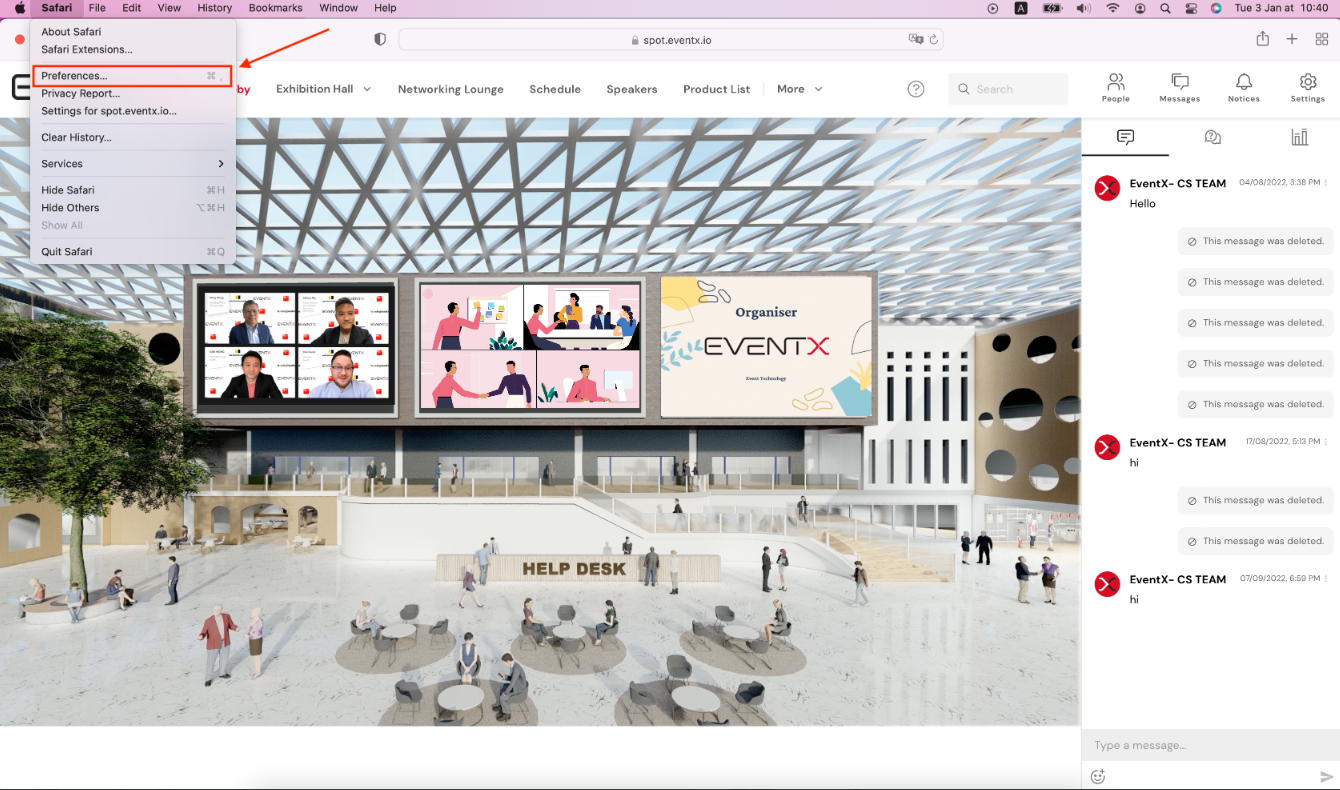
Task: Open the Bookmarks menu
Action: pyautogui.click(x=275, y=8)
